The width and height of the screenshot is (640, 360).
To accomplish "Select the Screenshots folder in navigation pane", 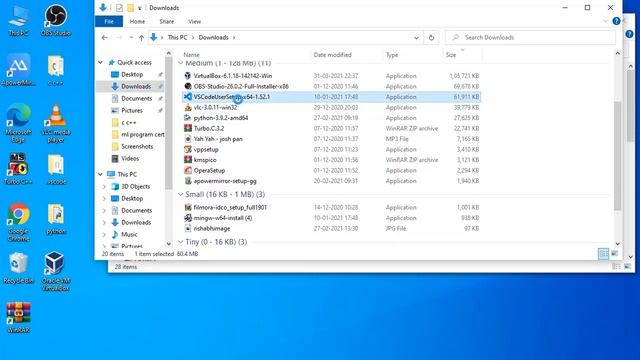I will point(137,147).
